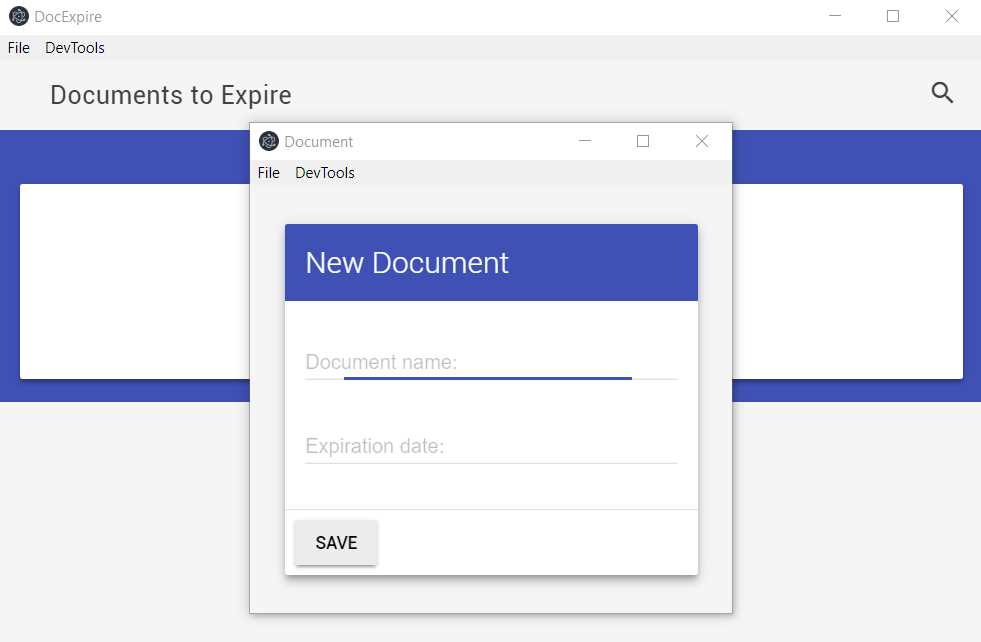
Task: Click the swirl logo beside 'Document' title
Action: 268,141
